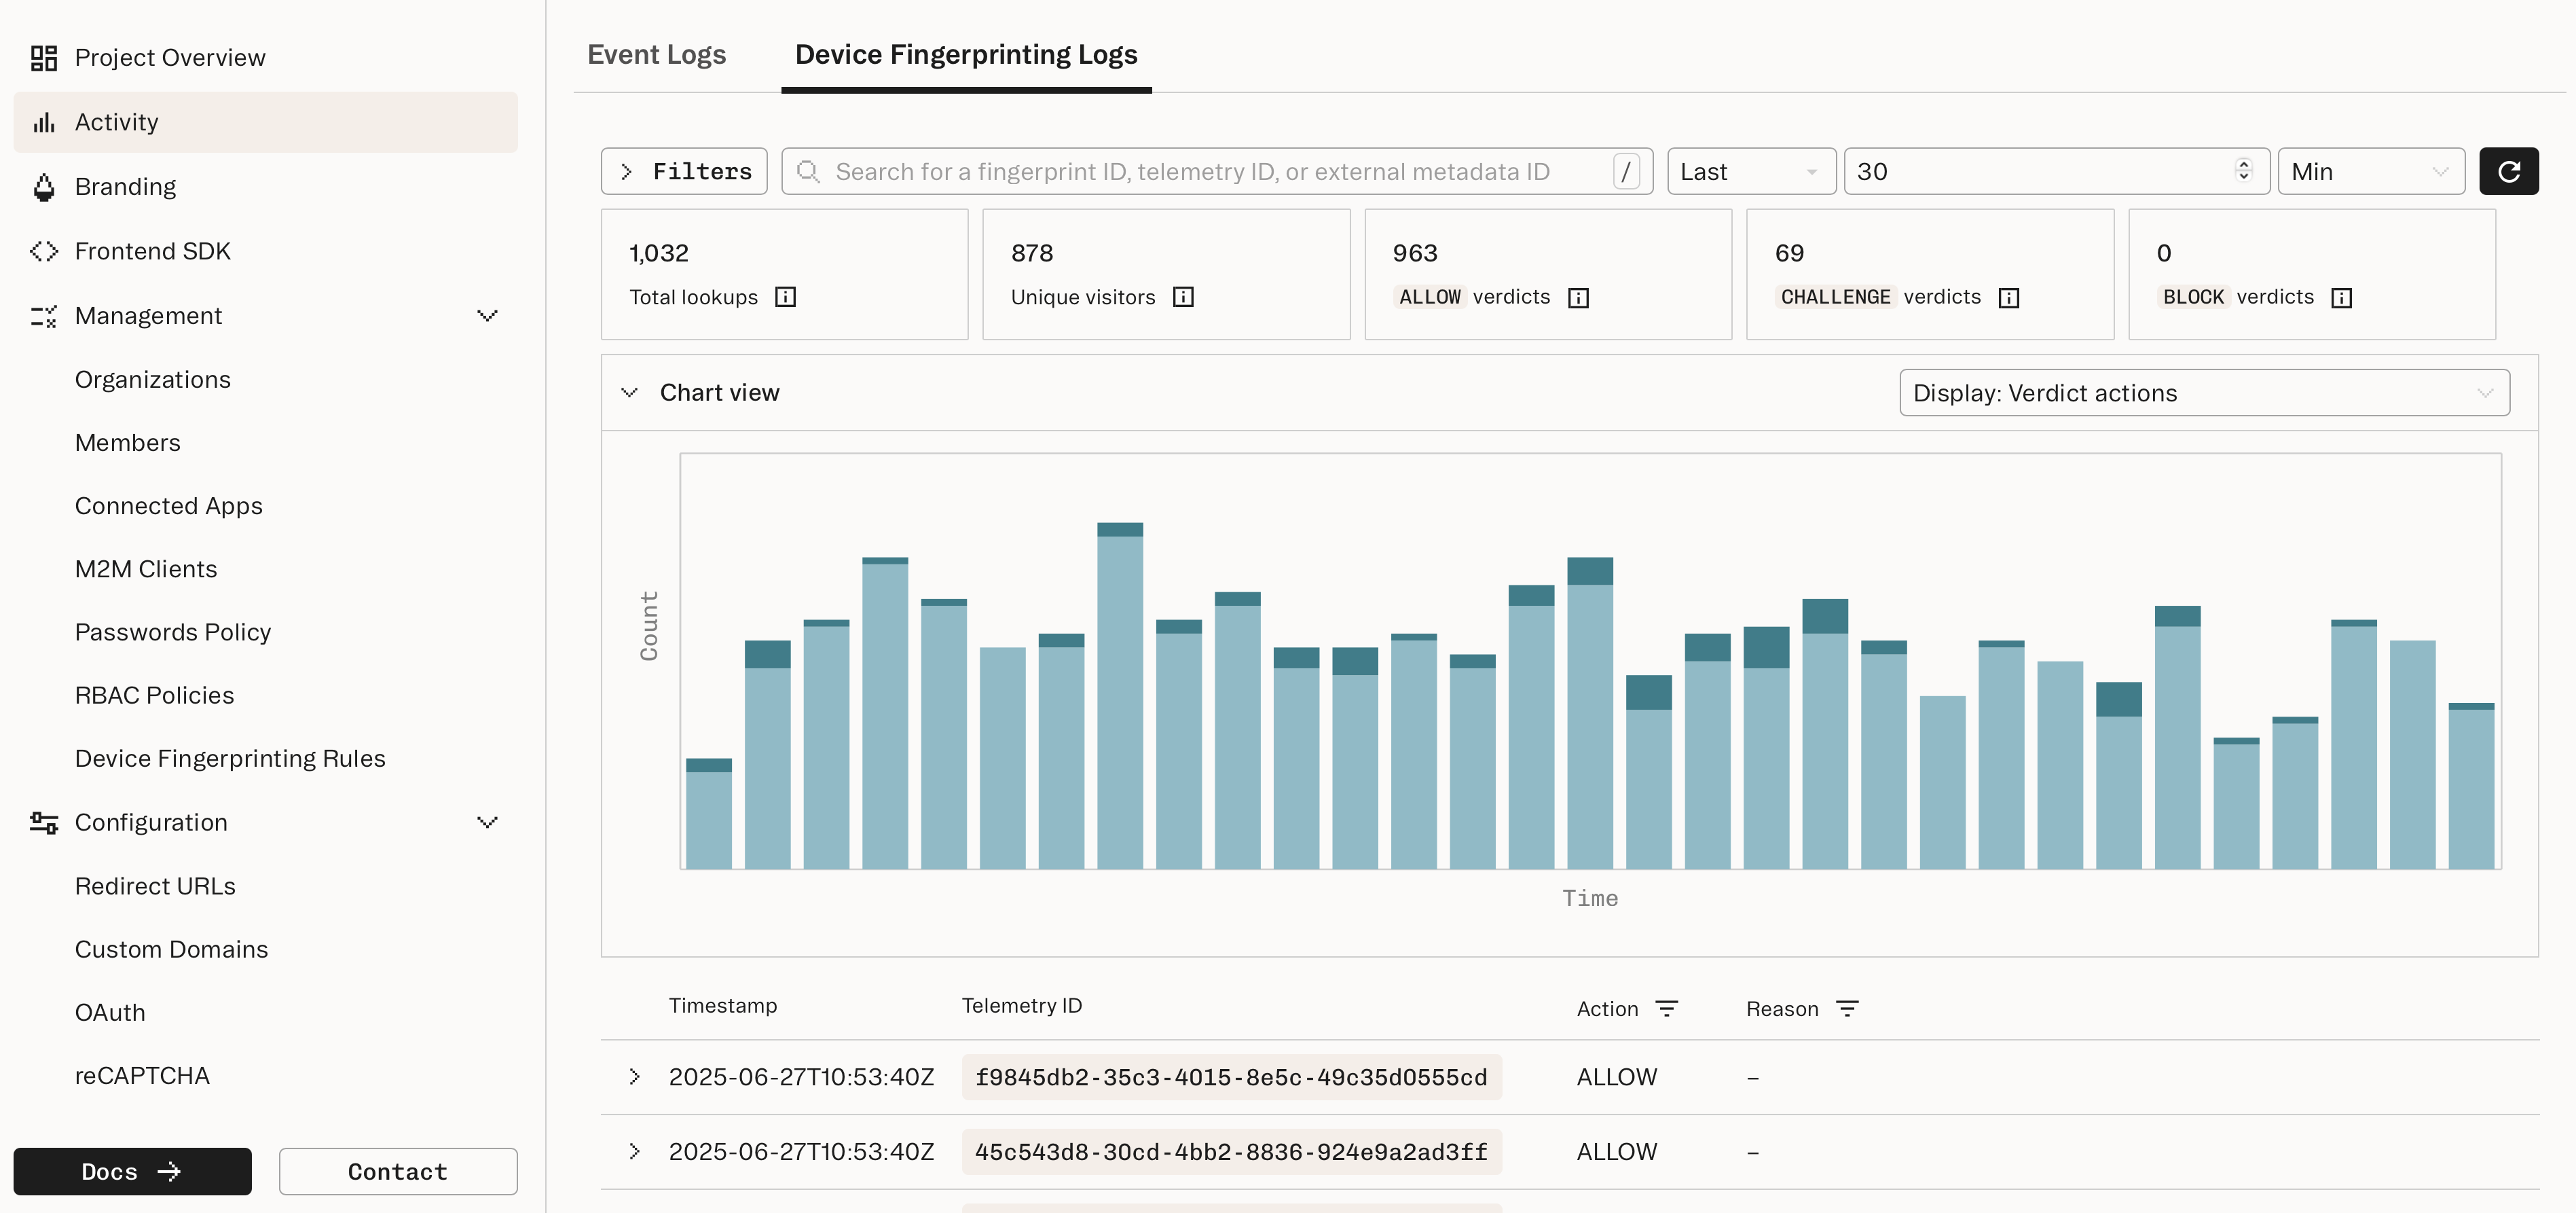Collapse the Chart view panel

coord(629,392)
